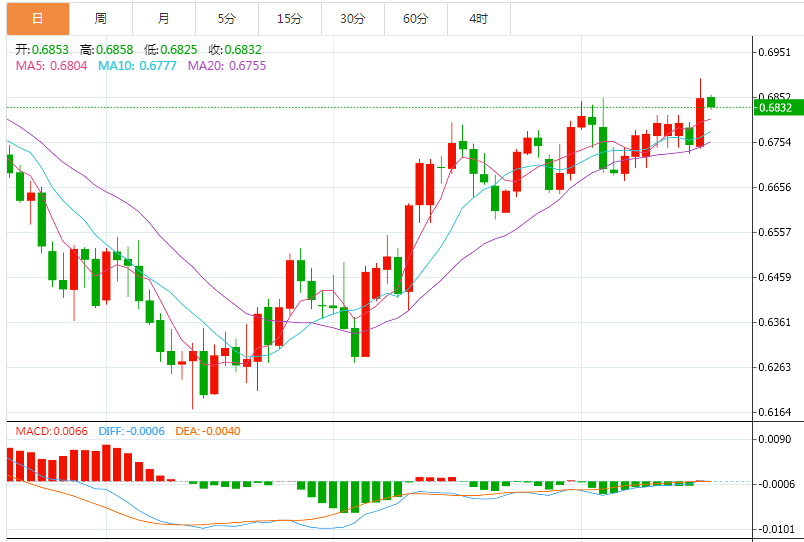This screenshot has height=542, width=804.
Task: Click the 0.6951 price axis label
Action: (x=774, y=52)
